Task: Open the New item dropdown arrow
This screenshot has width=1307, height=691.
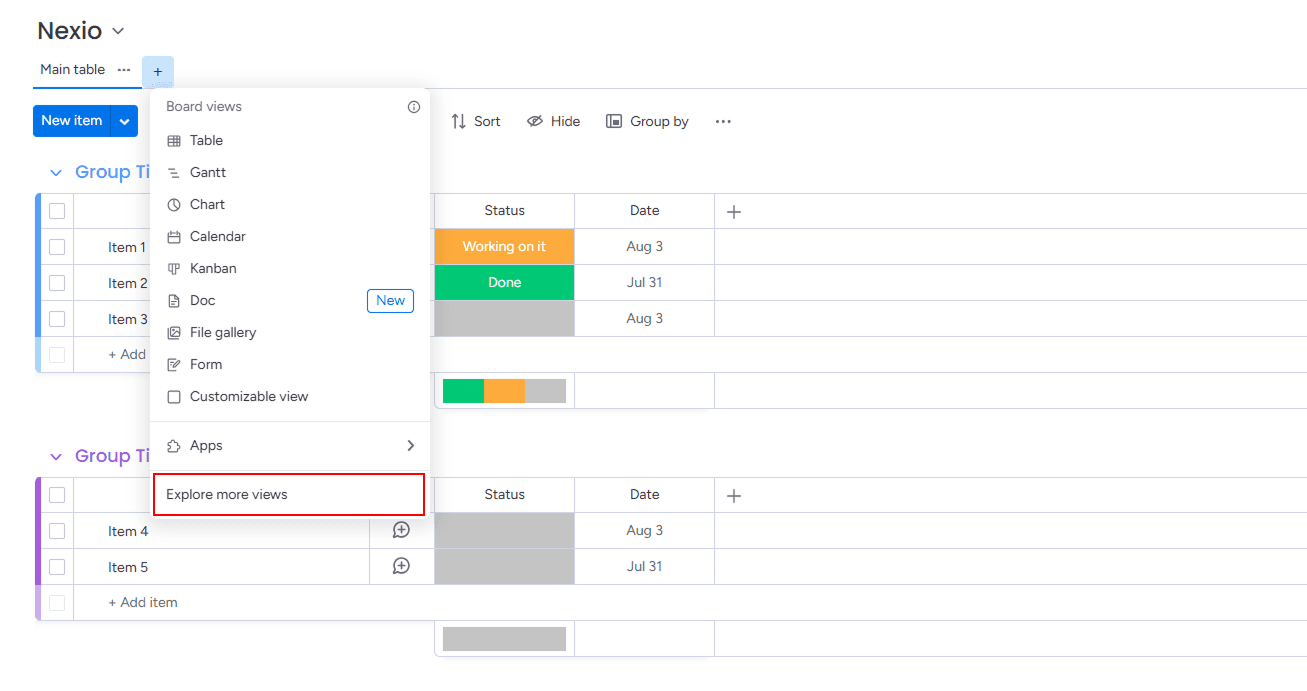Action: [x=124, y=120]
